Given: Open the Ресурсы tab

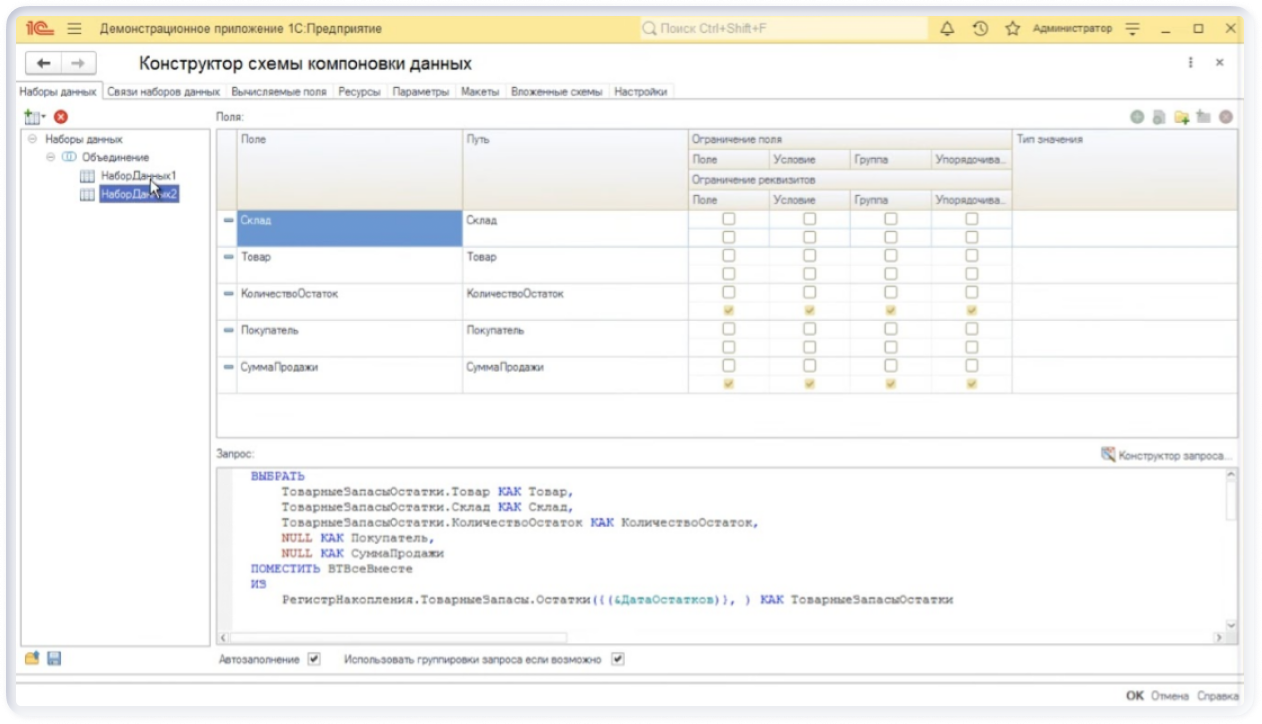Looking at the screenshot, I should pos(359,92).
